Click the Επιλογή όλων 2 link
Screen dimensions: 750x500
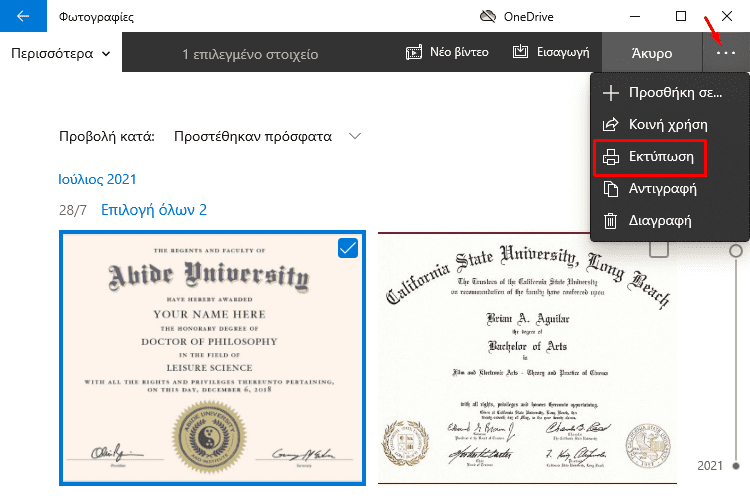click(x=154, y=210)
